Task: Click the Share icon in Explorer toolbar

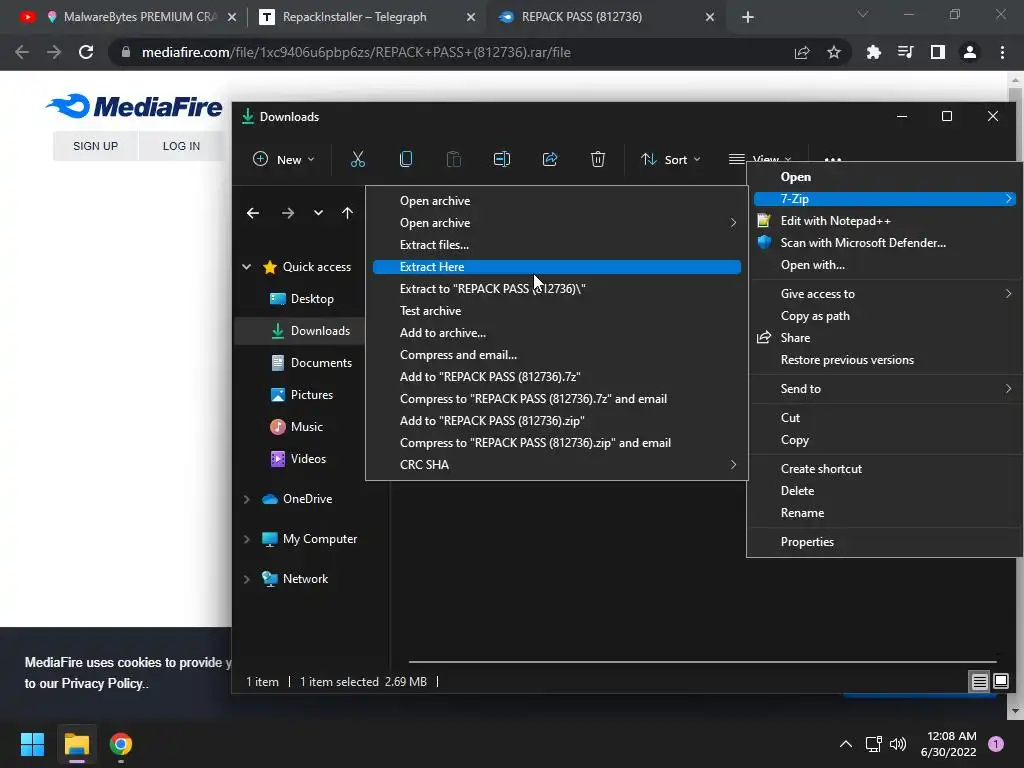Action: (x=550, y=159)
